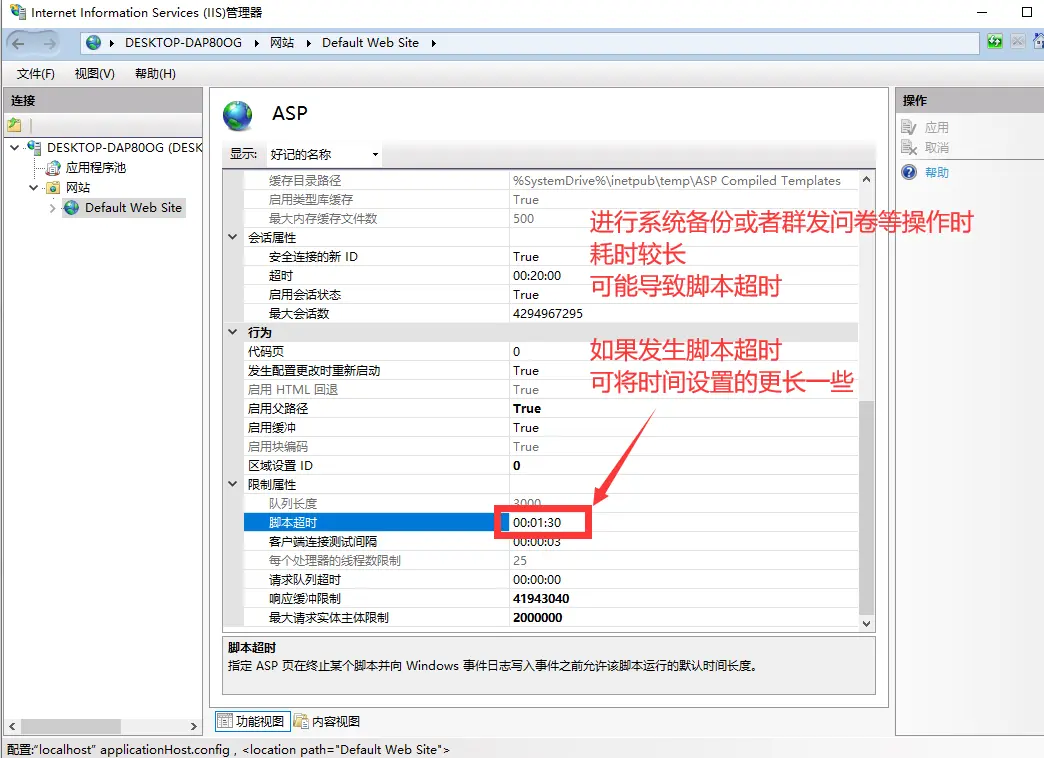Expand the Default Web Site tree node
The image size is (1044, 758).
pos(52,208)
